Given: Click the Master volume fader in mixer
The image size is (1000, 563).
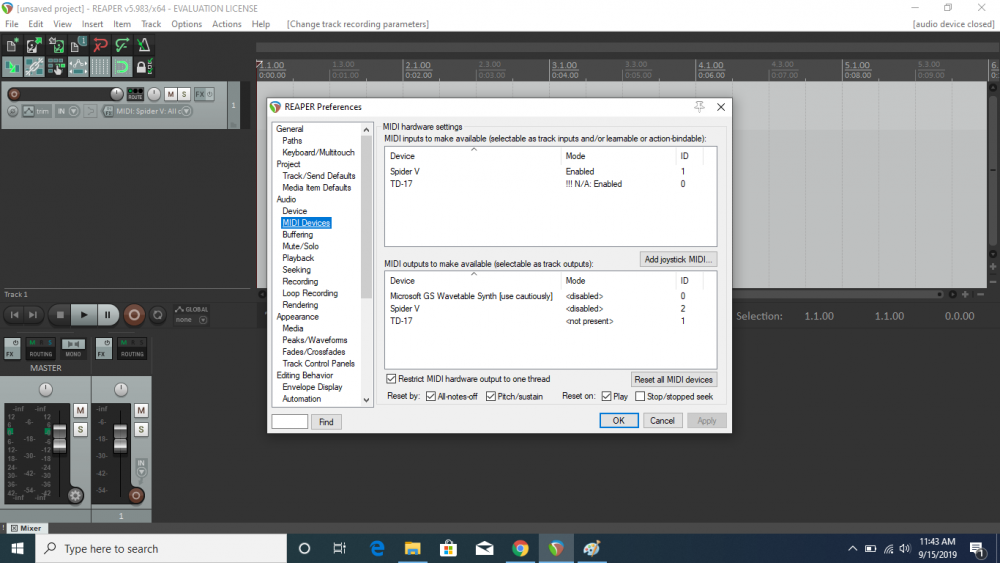Looking at the screenshot, I should 59,439.
